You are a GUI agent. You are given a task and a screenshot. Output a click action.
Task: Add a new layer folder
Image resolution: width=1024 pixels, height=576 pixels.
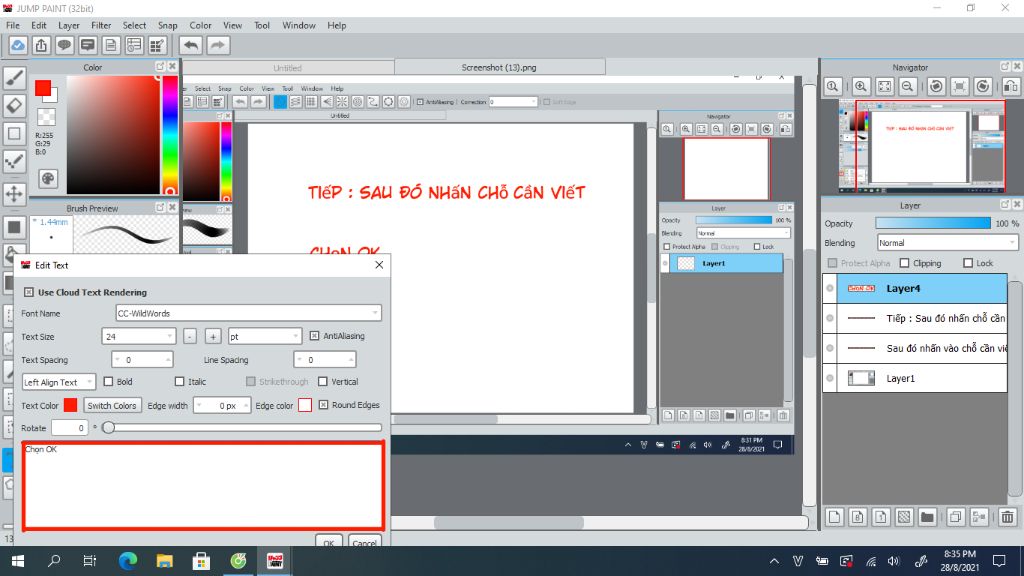pos(927,517)
